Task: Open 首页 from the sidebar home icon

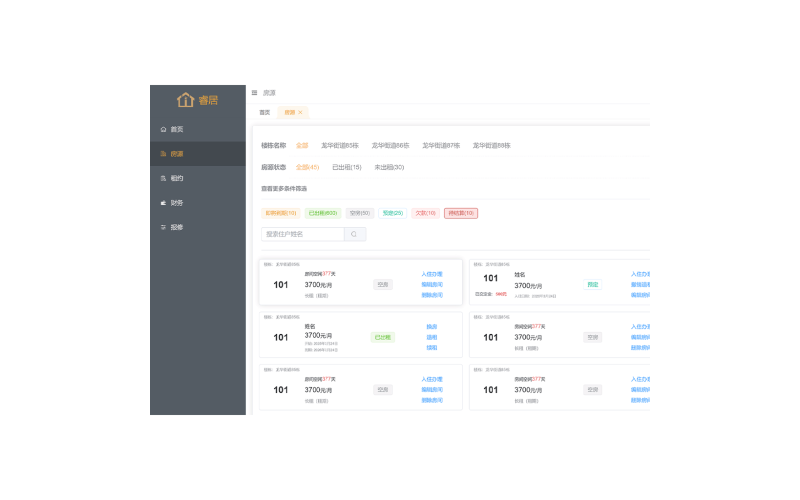Action: pyautogui.click(x=163, y=130)
